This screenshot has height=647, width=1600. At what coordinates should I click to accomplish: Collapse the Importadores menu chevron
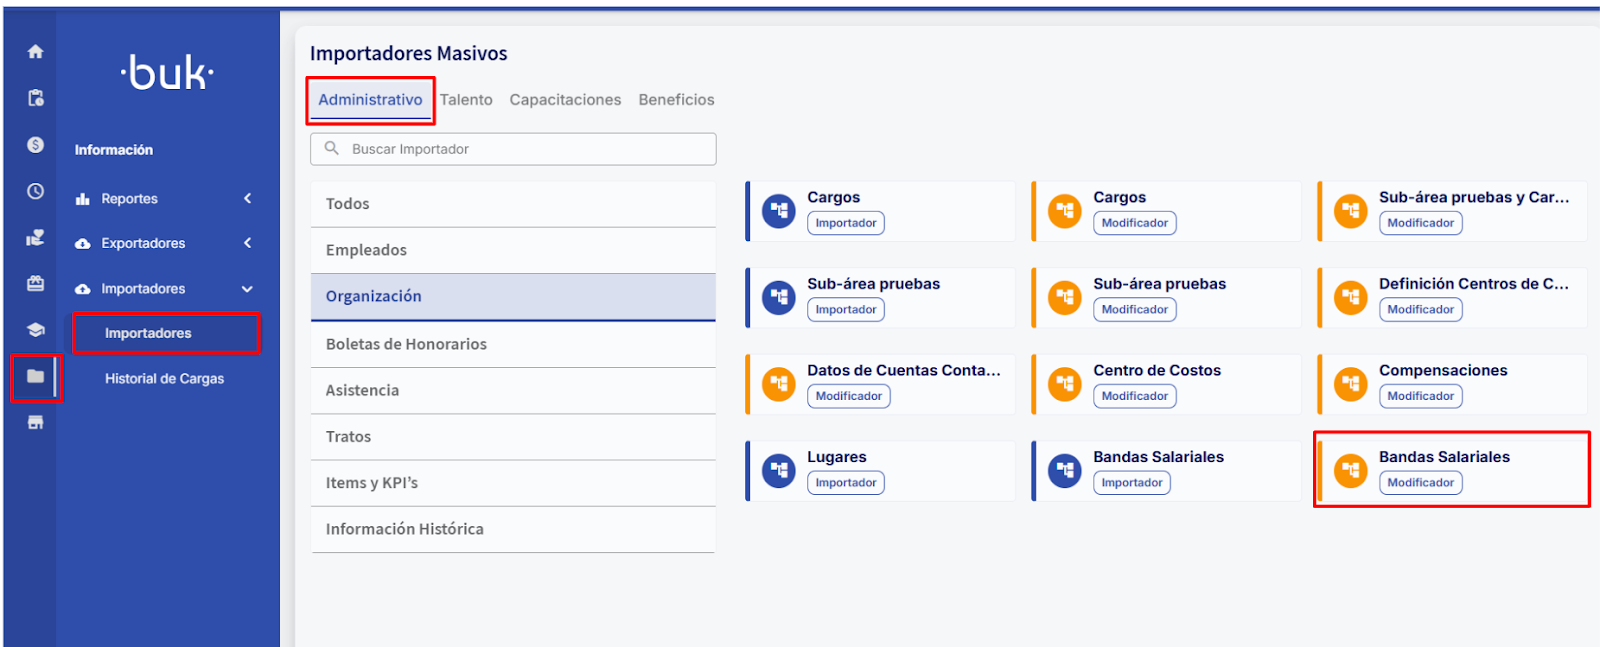tap(247, 289)
